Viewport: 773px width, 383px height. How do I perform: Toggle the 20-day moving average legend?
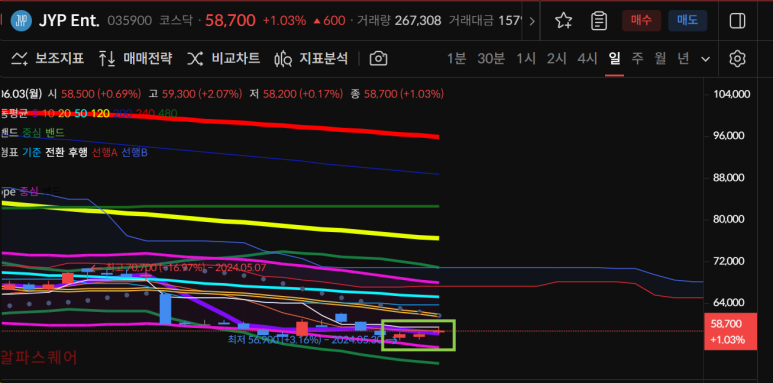65,113
